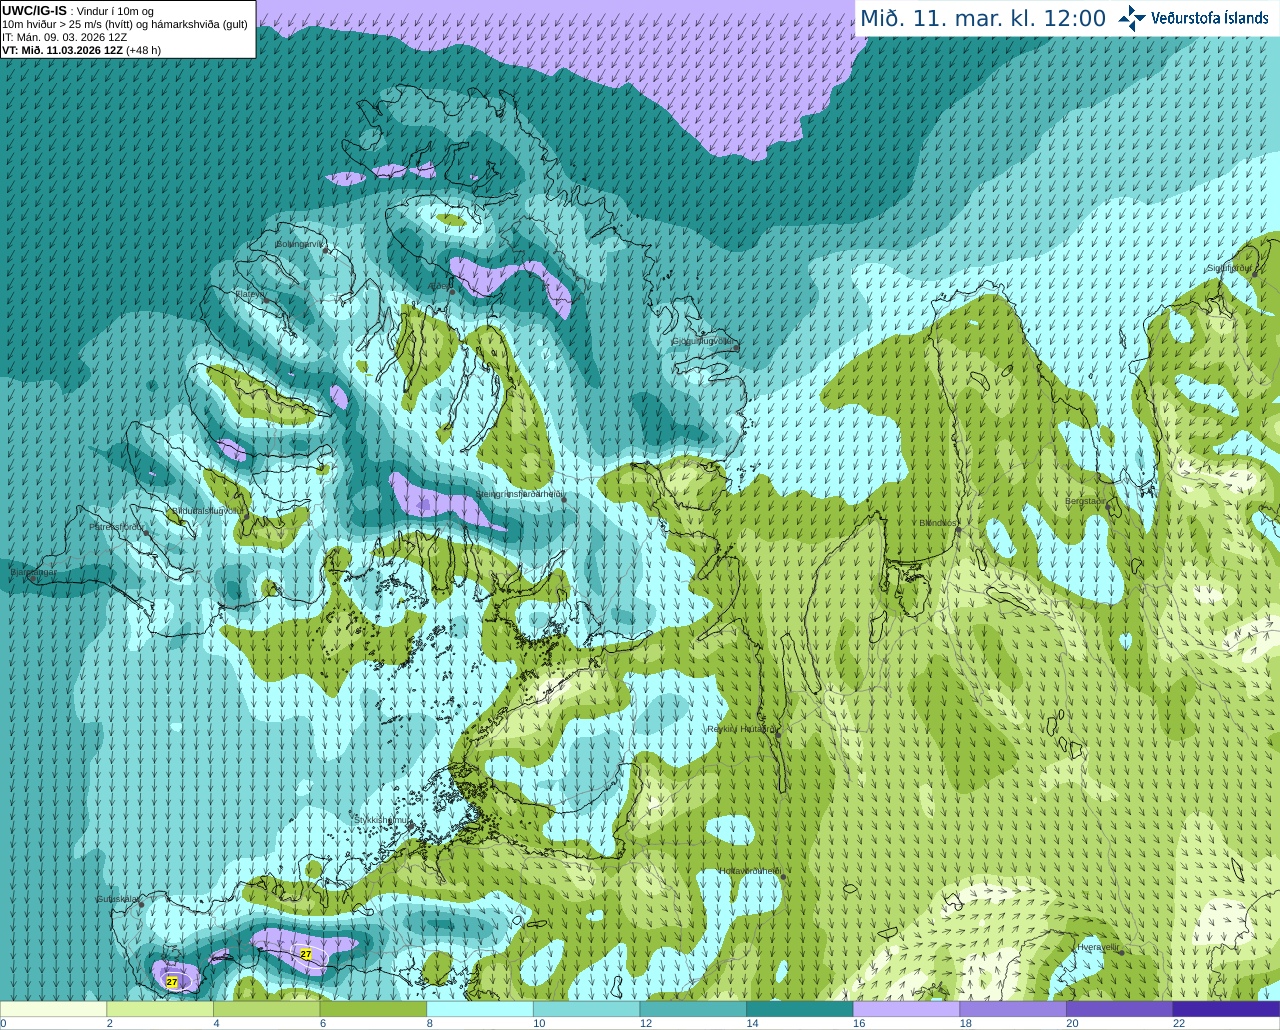Click the Hveravellir station label
This screenshot has width=1280, height=1030.
[1098, 946]
